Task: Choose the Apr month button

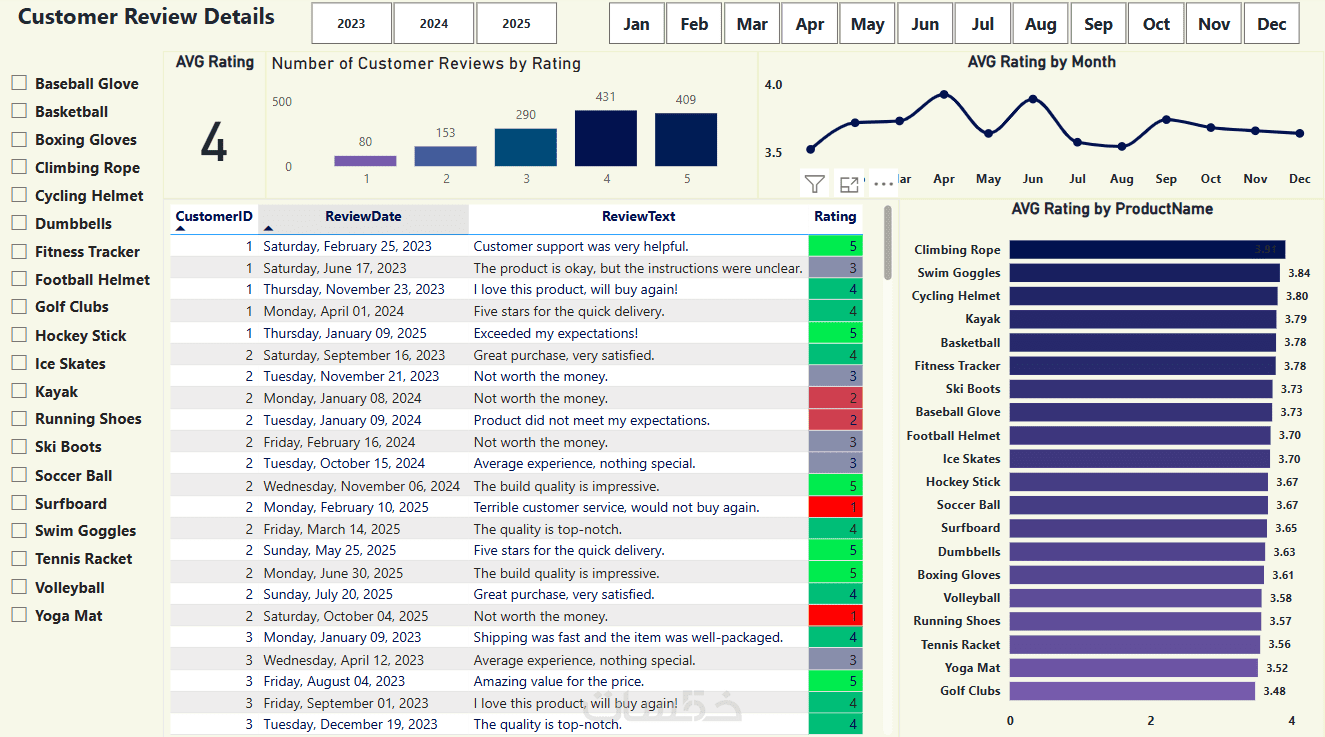Action: (x=809, y=24)
